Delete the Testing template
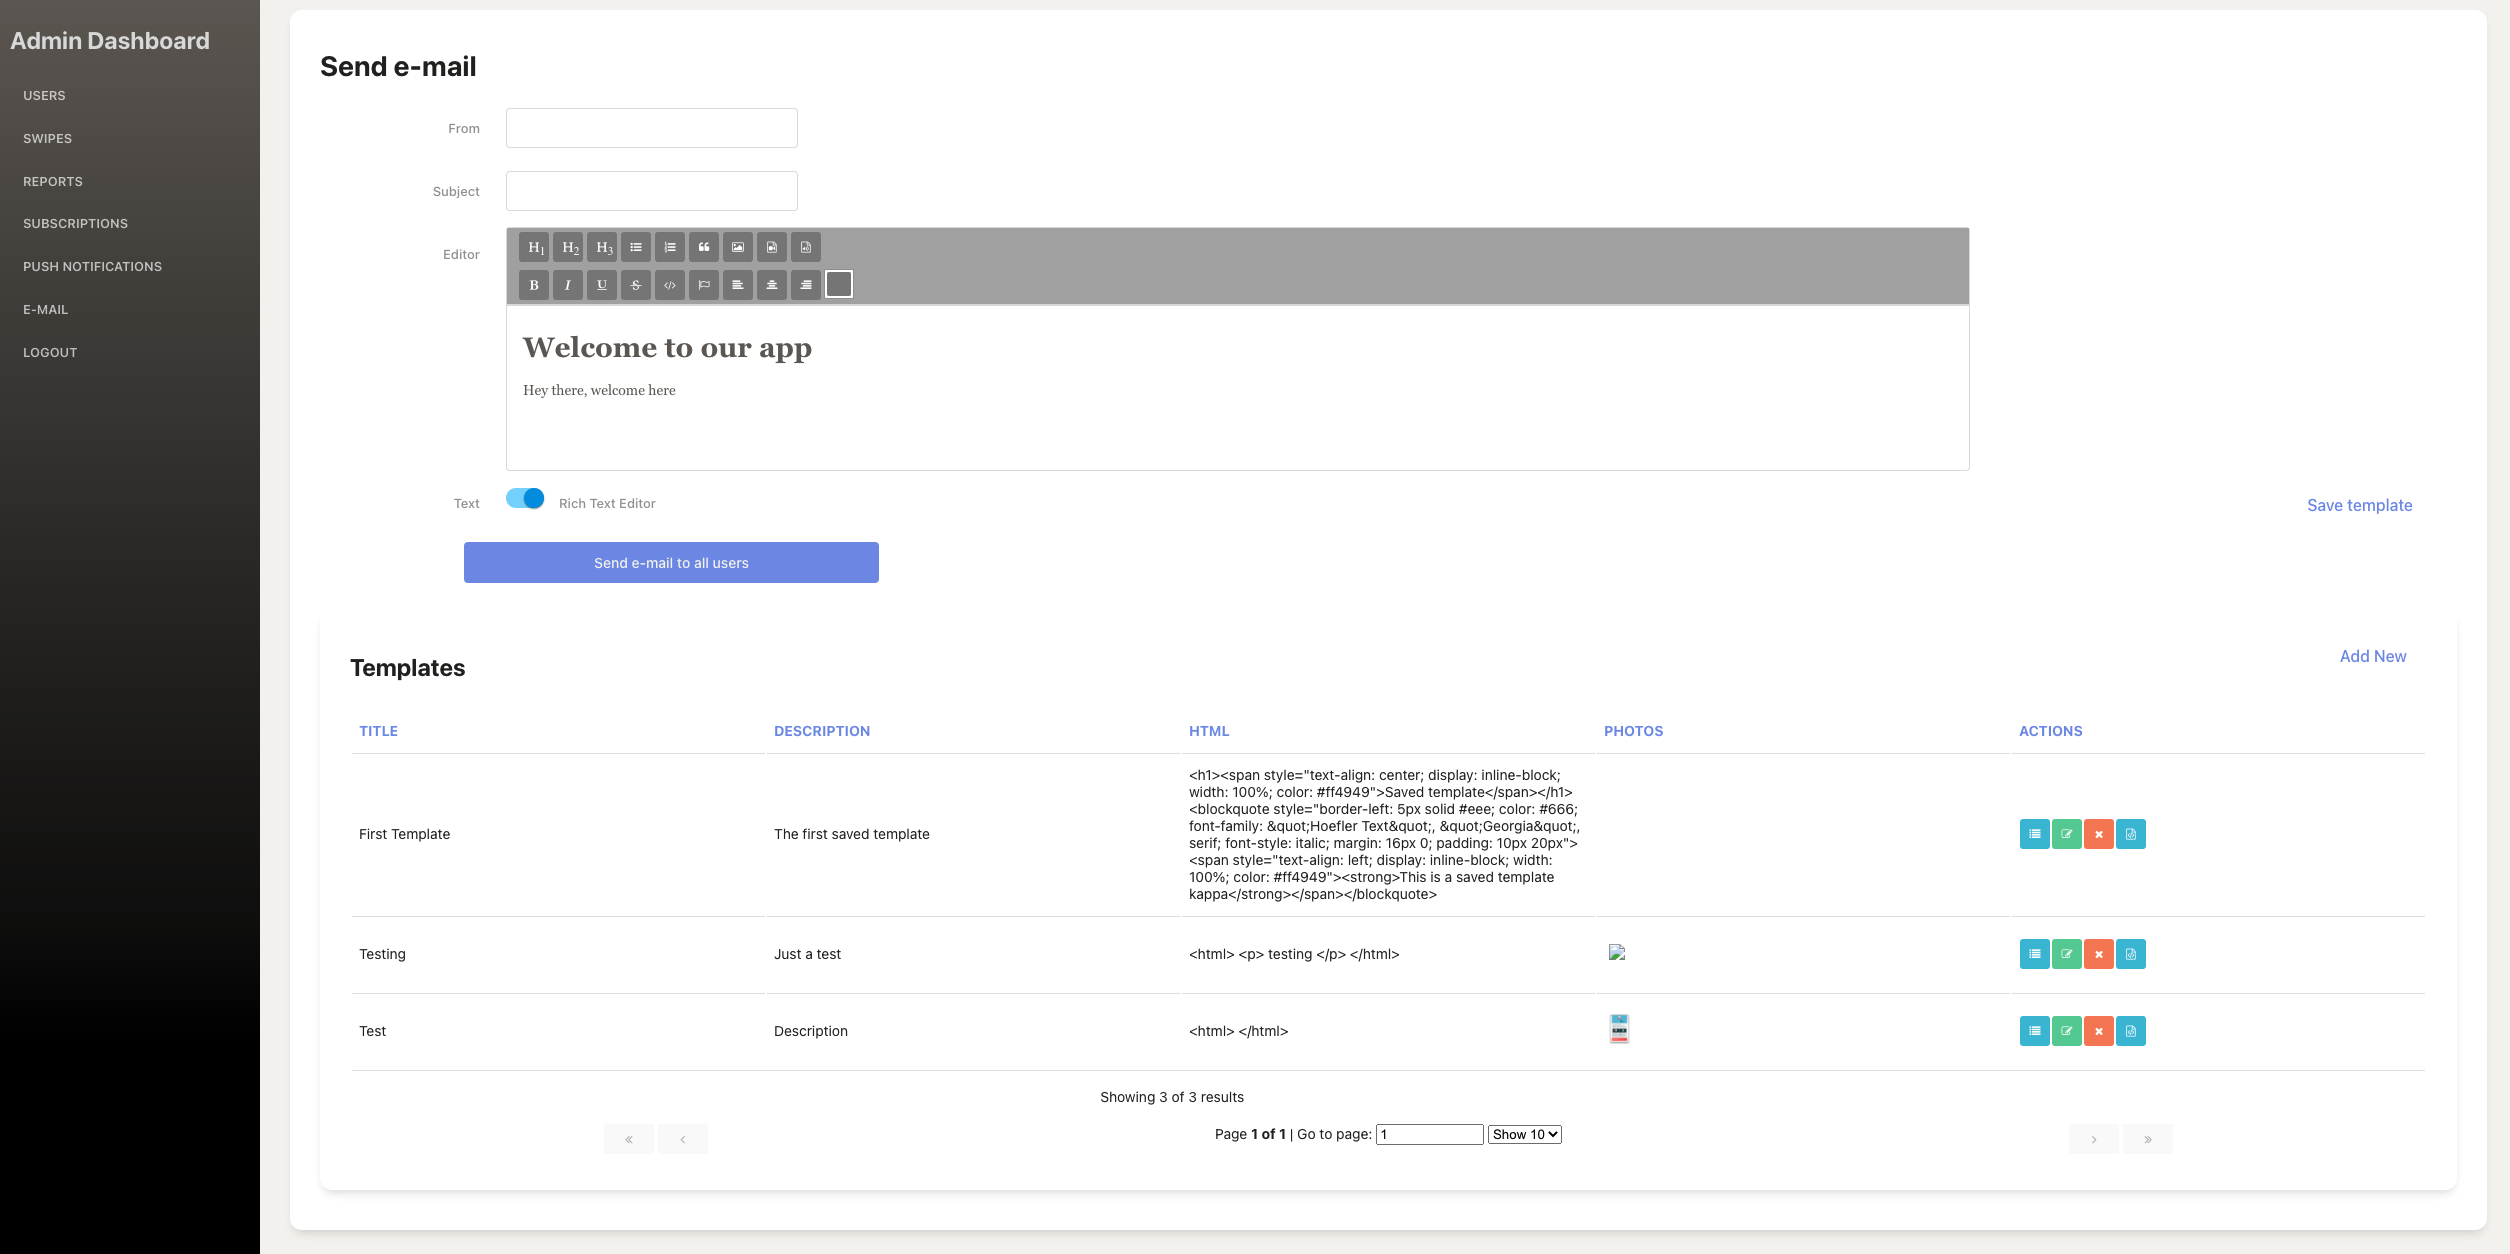 [x=2098, y=954]
